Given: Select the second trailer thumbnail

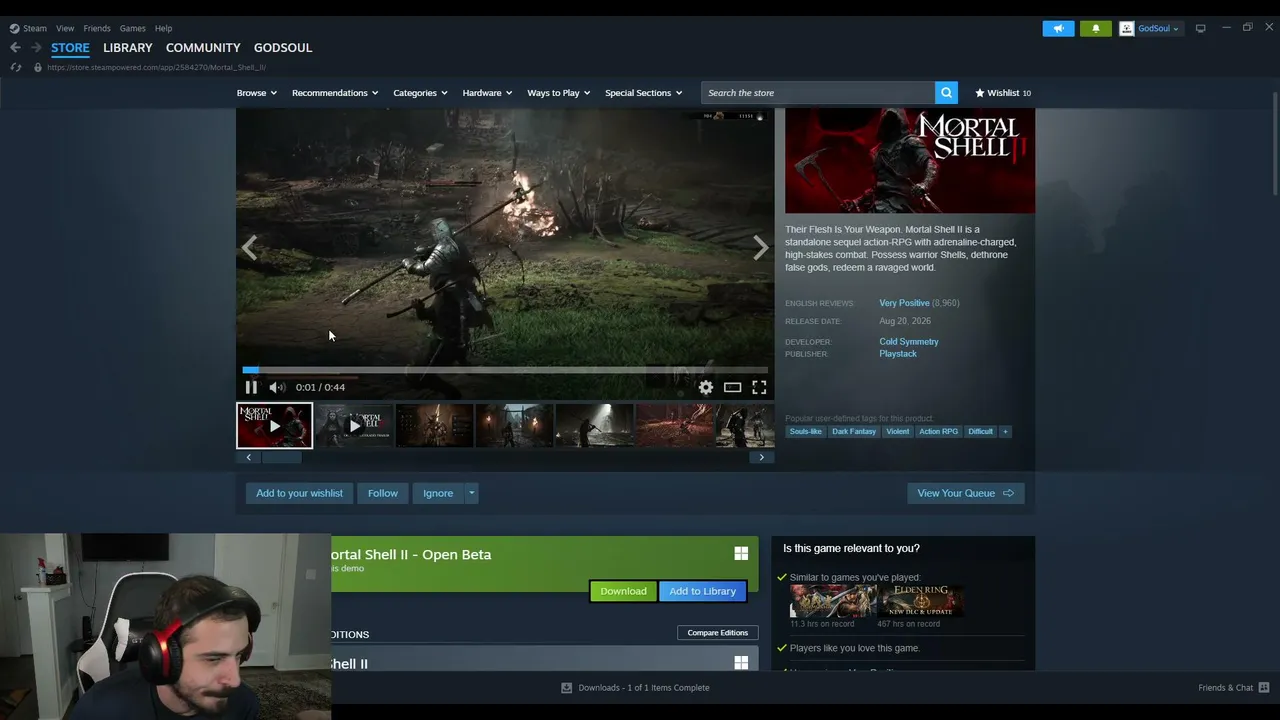Looking at the screenshot, I should (x=354, y=426).
